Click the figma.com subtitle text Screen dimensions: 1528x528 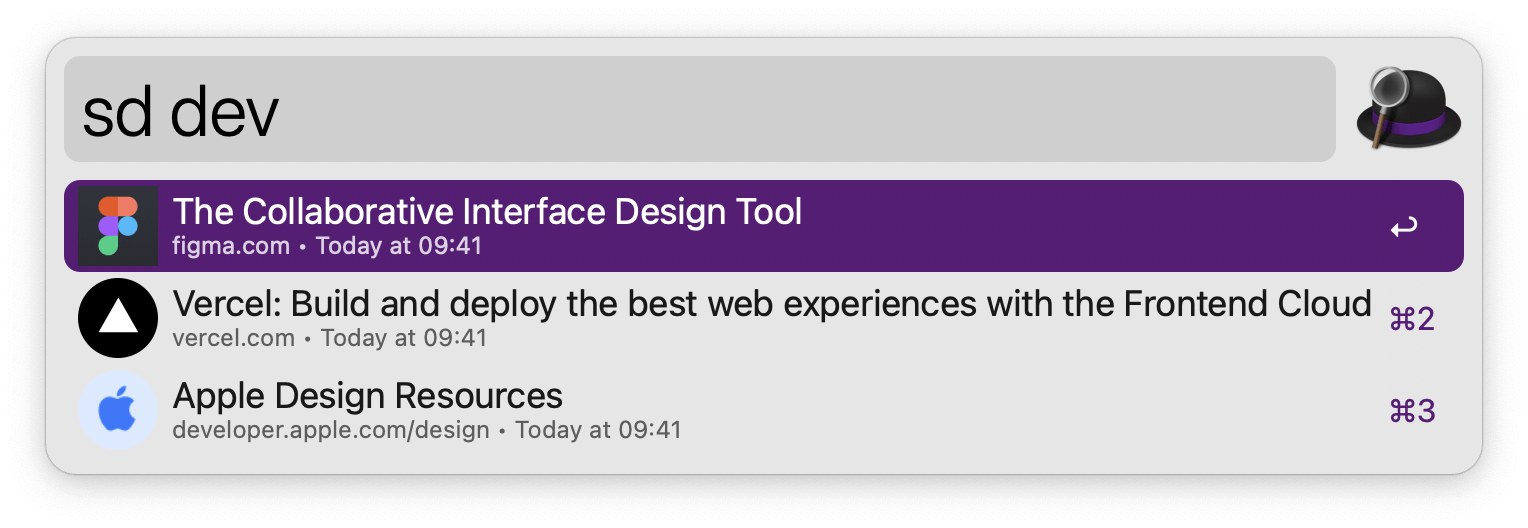231,245
